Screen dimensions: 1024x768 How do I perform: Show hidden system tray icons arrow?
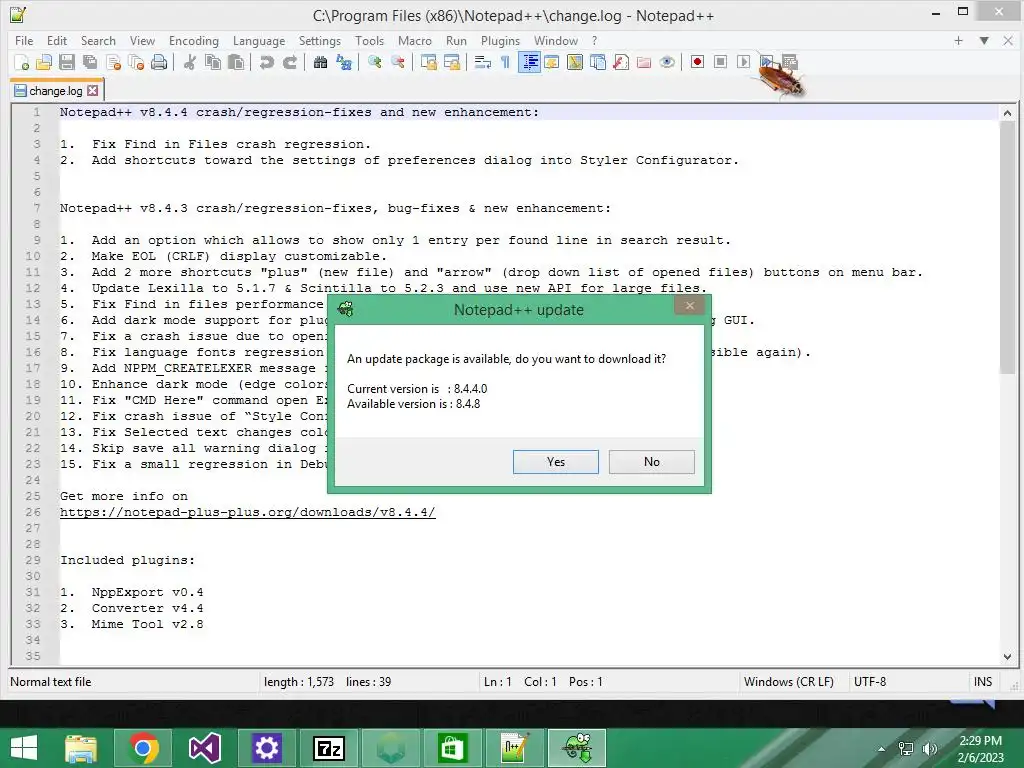click(882, 749)
